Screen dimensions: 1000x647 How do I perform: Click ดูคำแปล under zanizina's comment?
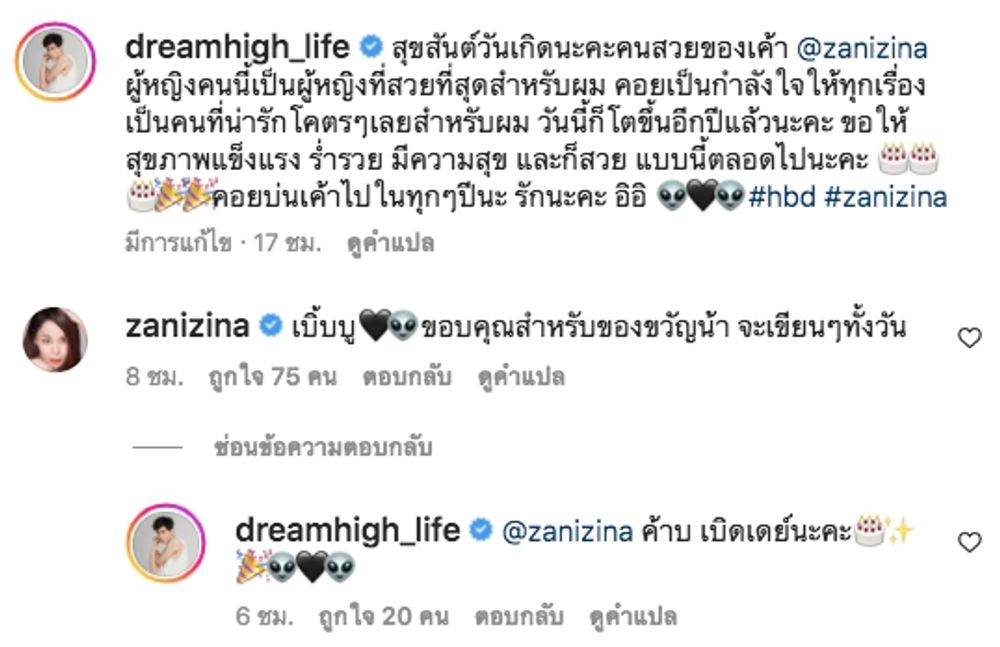521,377
